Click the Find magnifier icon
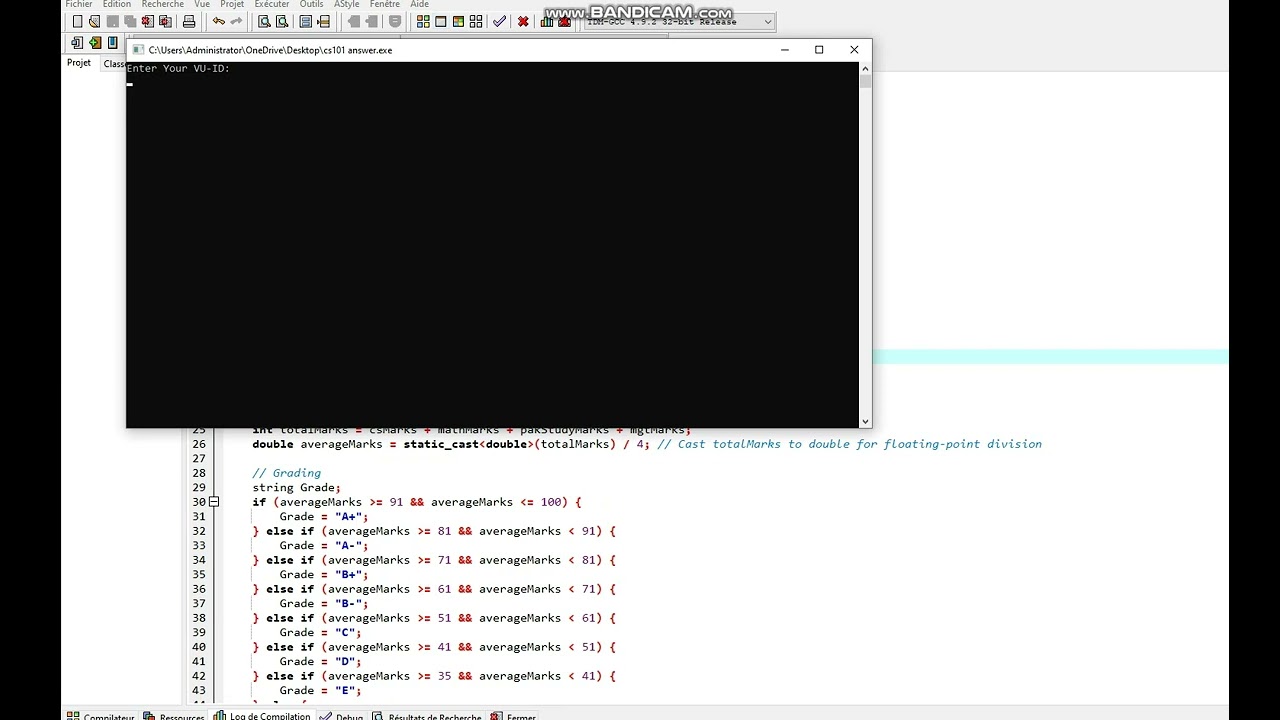1280x720 pixels. [x=264, y=21]
